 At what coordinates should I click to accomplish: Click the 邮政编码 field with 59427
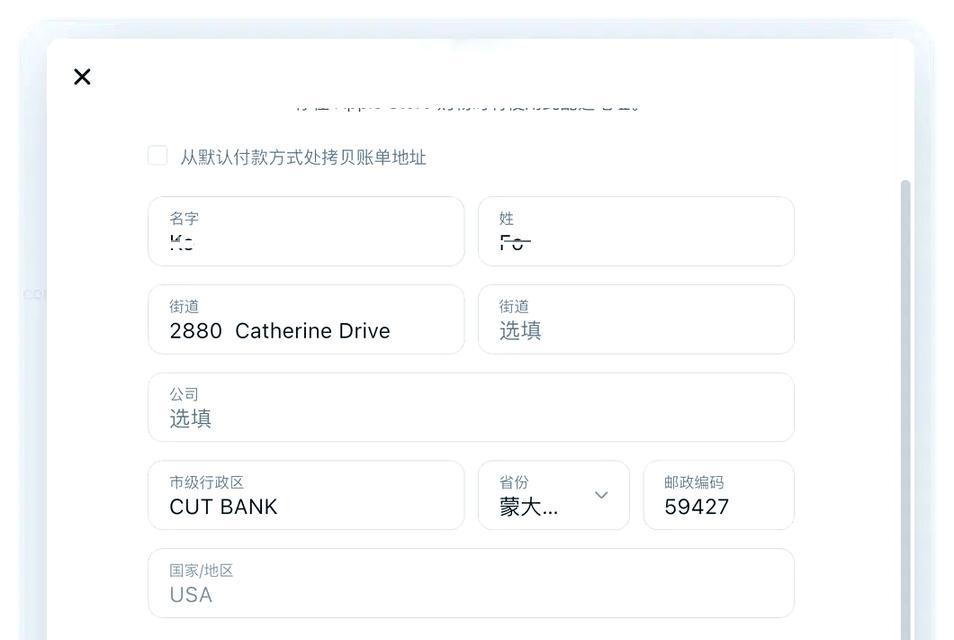(x=719, y=495)
